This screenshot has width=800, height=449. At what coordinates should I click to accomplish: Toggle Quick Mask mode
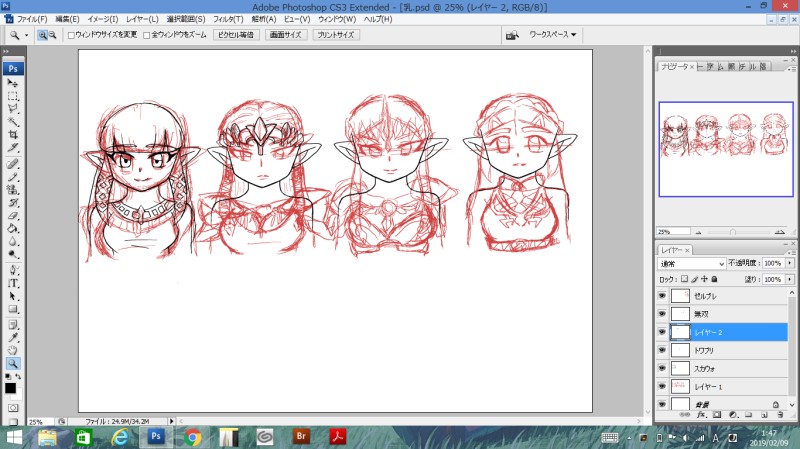[13, 408]
